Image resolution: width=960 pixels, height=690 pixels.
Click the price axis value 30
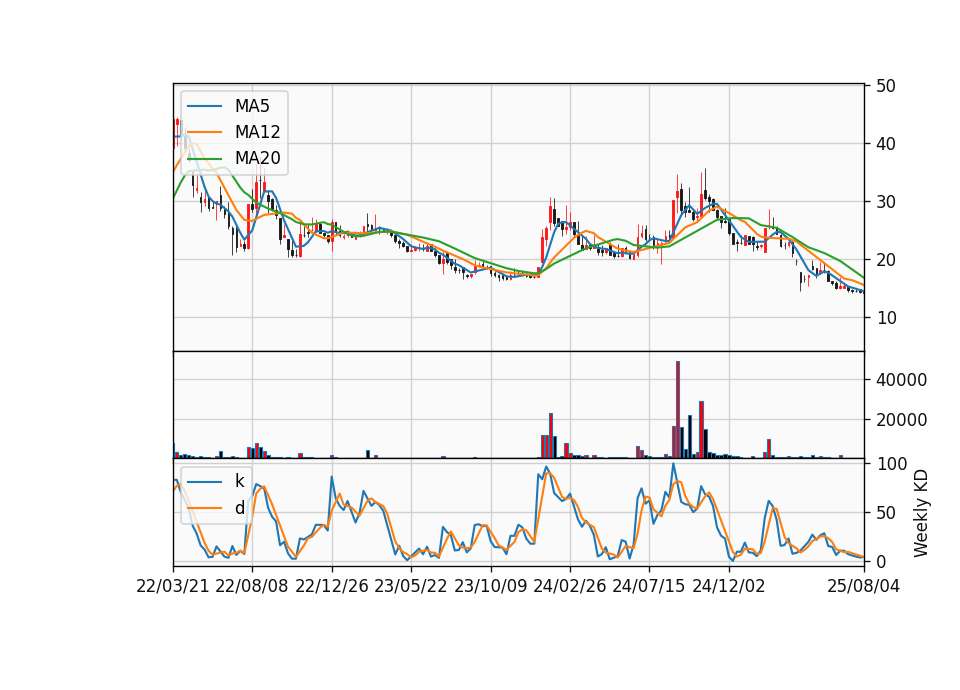click(x=886, y=202)
